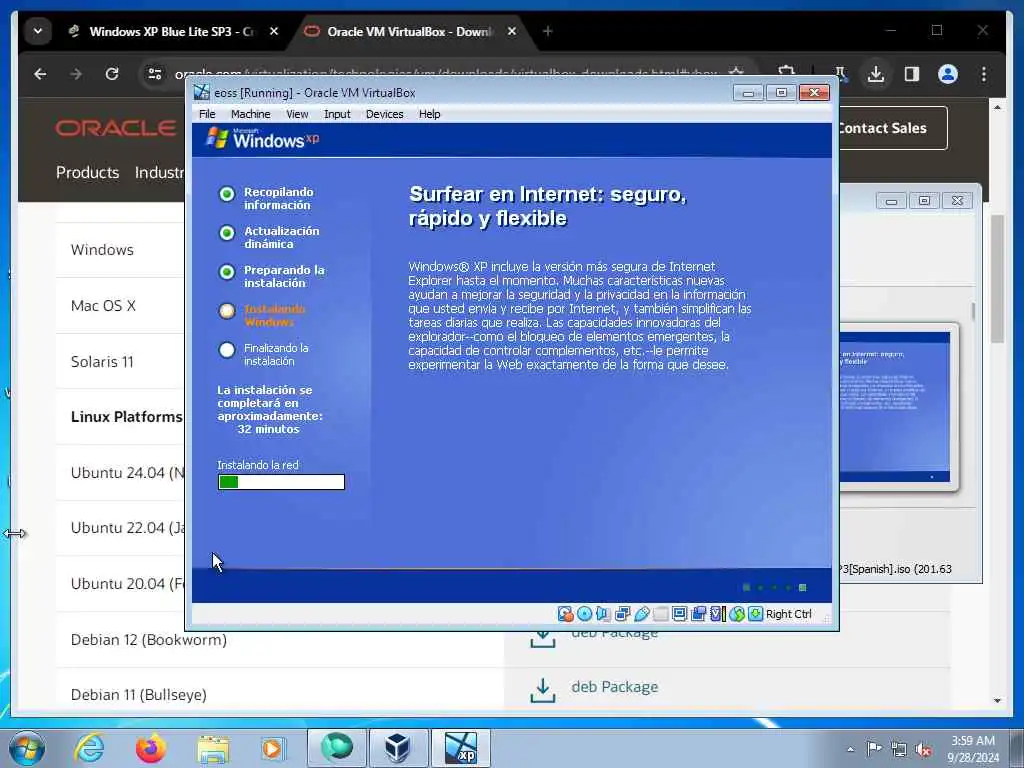Click the greyed shared folders status icon
The width and height of the screenshot is (1024, 768).
click(x=660, y=614)
